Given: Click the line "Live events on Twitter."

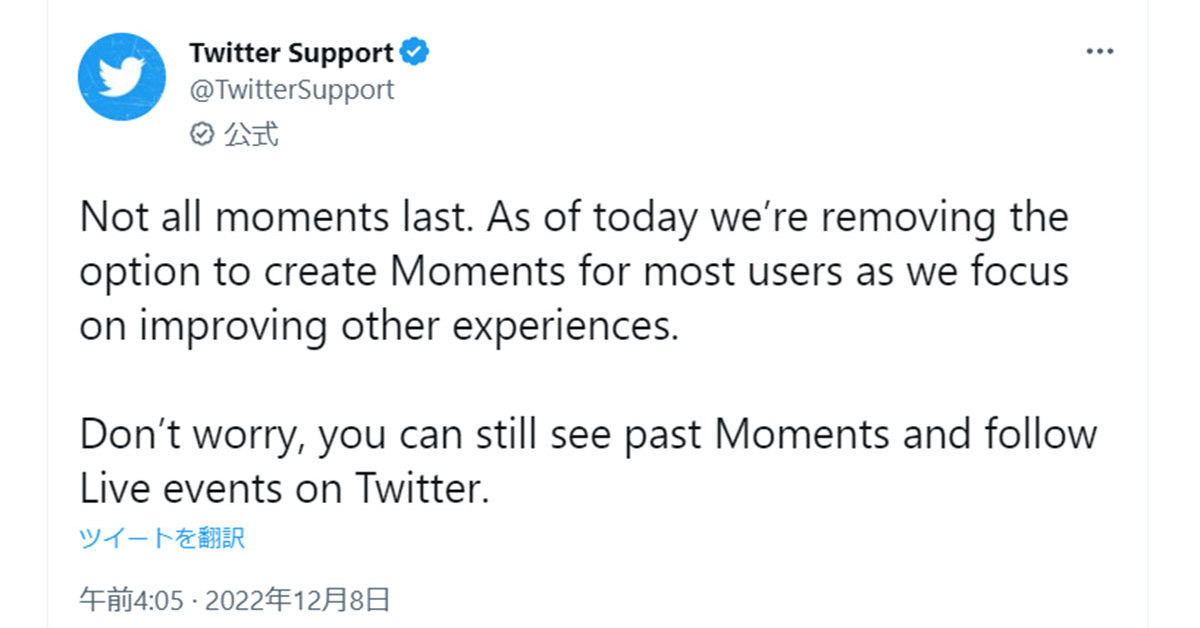Looking at the screenshot, I should (x=285, y=491).
